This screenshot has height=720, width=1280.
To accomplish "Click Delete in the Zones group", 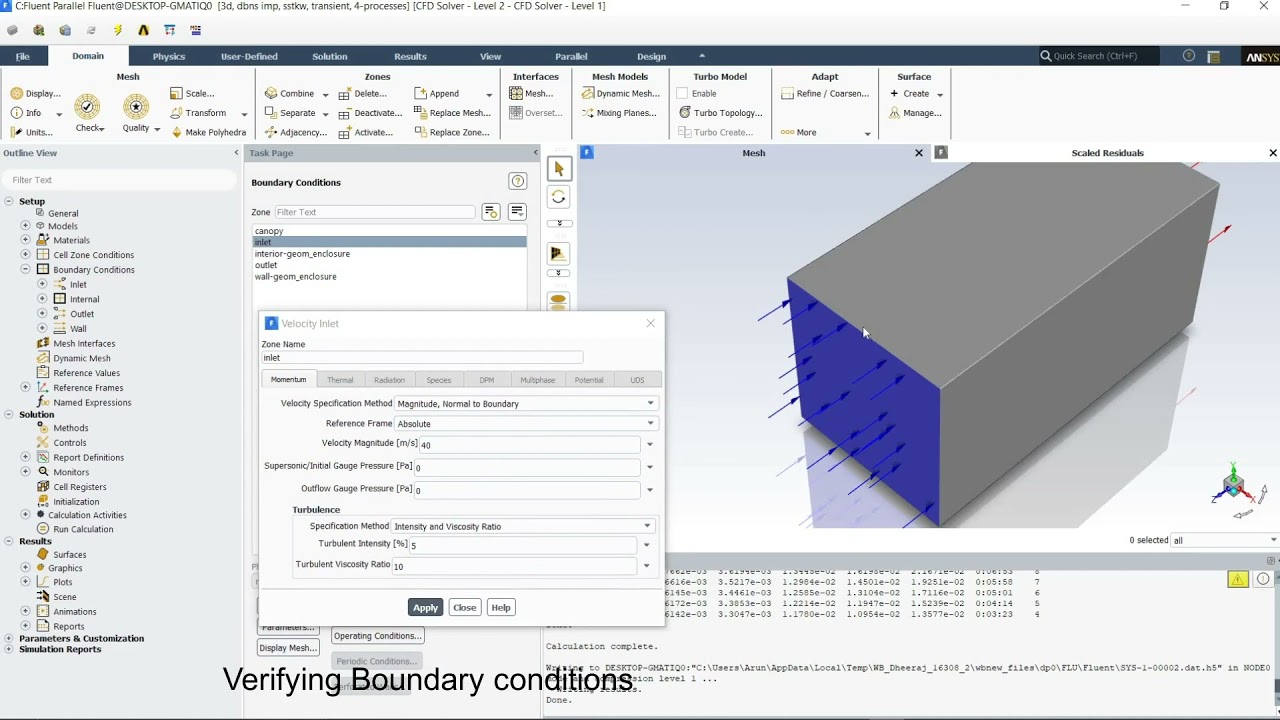I will click(x=363, y=93).
